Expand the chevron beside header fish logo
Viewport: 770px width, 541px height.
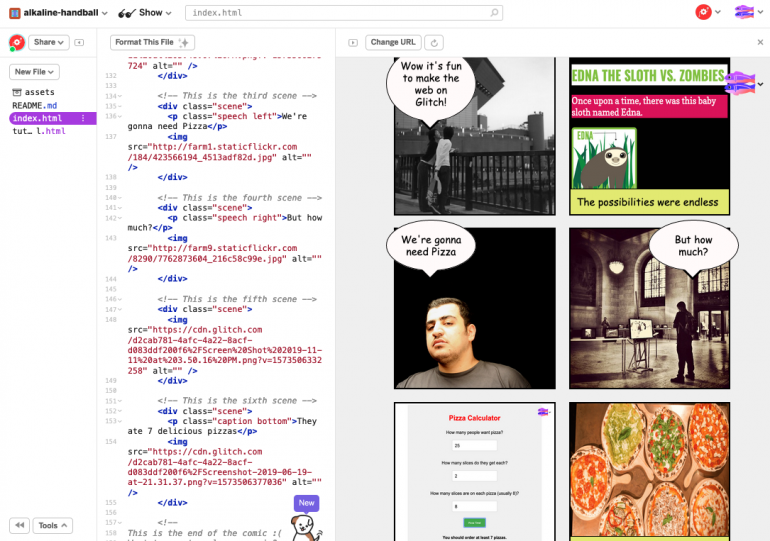point(760,12)
